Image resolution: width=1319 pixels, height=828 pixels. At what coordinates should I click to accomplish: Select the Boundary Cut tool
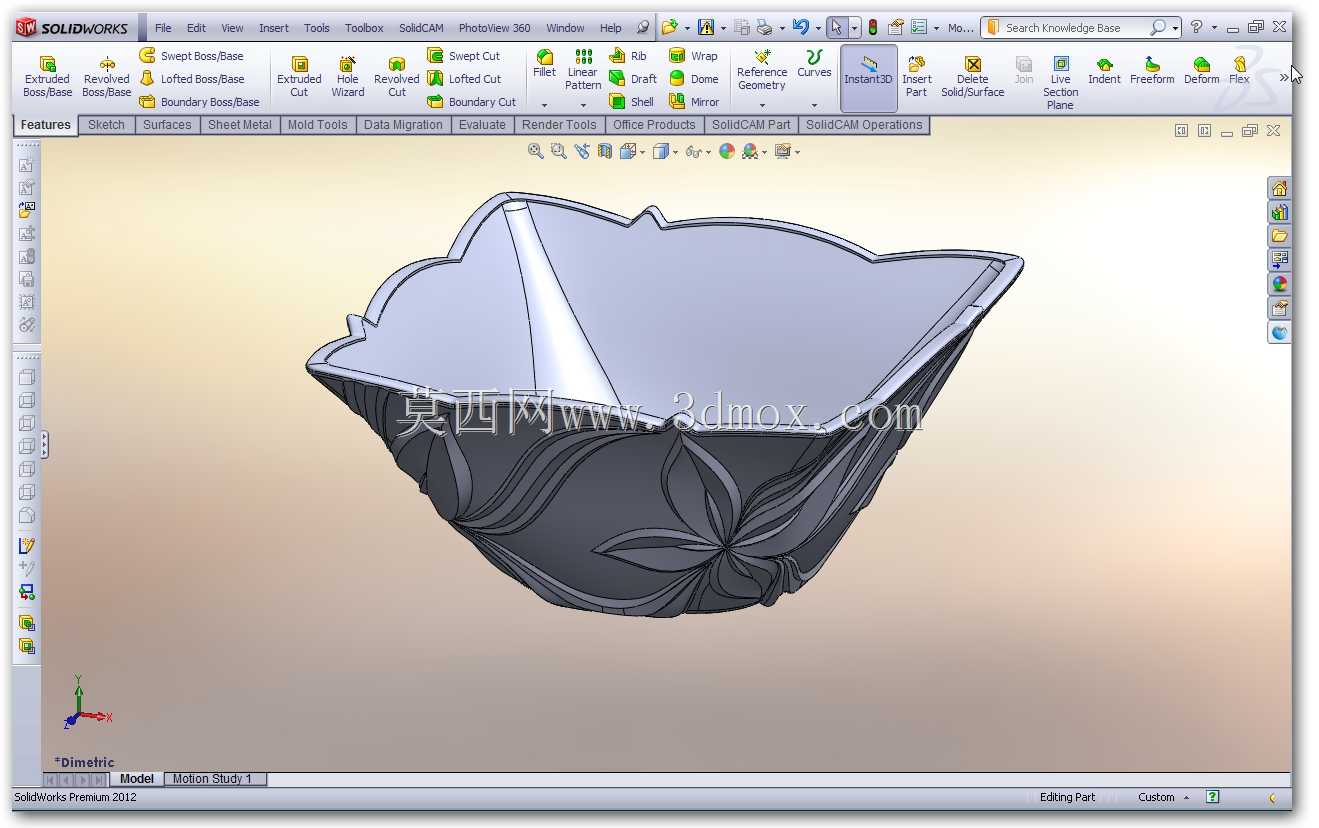pos(471,102)
